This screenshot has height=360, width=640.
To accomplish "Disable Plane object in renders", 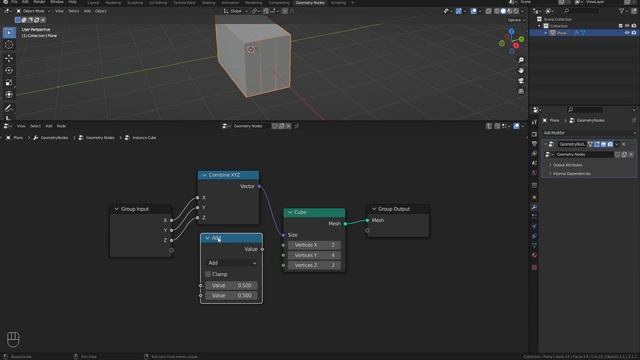I will (x=633, y=33).
